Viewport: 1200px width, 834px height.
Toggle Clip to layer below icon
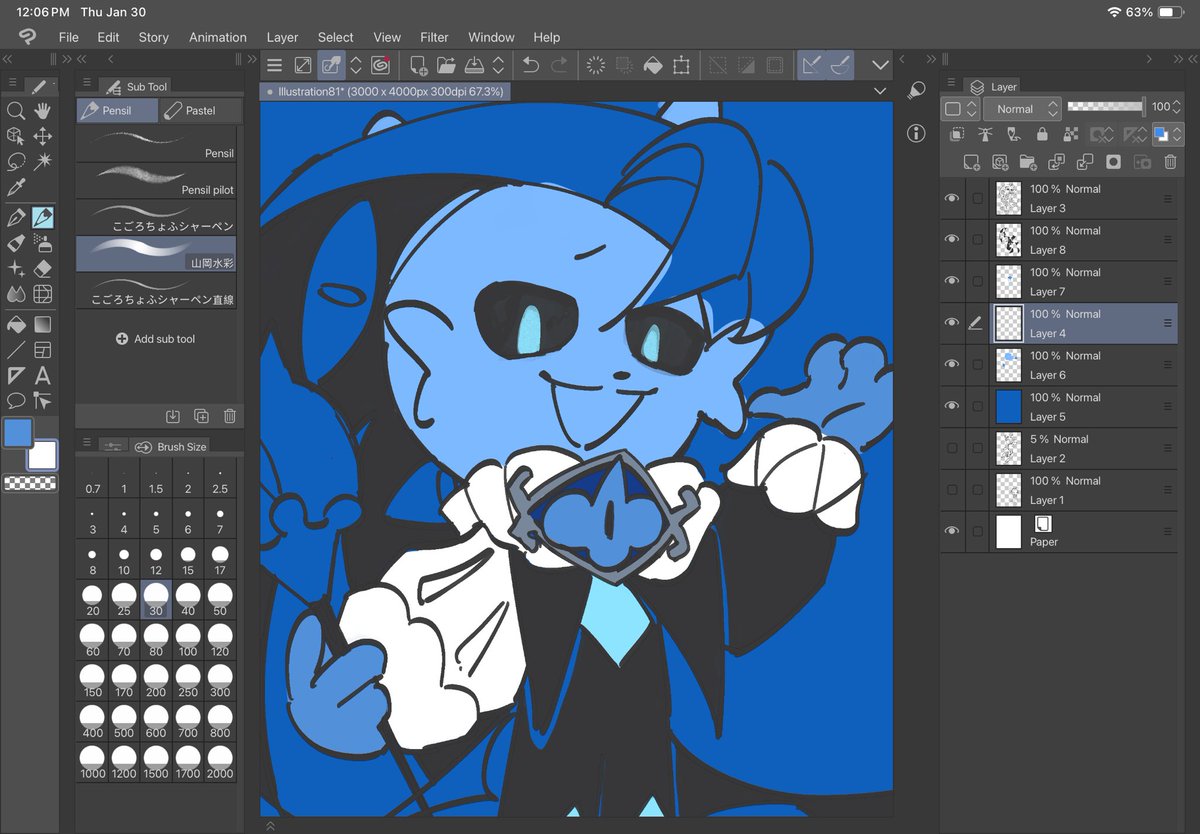[x=957, y=134]
